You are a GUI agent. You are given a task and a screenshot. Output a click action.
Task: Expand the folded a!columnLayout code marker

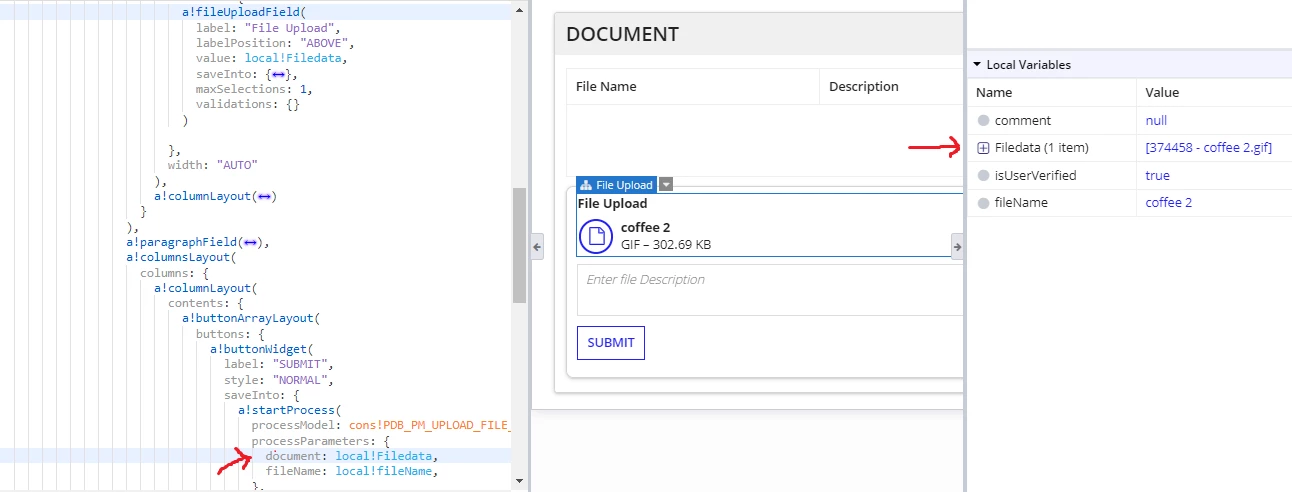265,196
